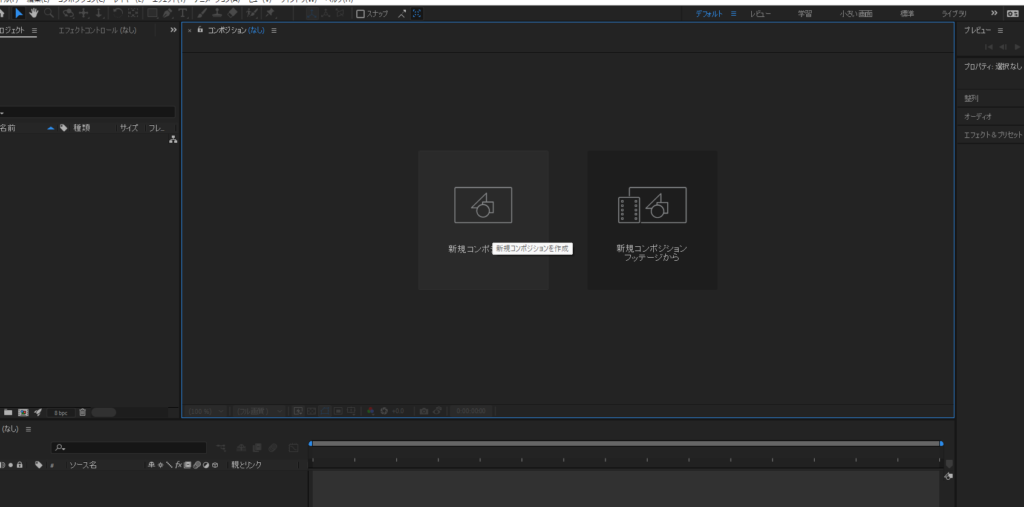Viewport: 1024px width, 507px height.
Task: Toggle the timeline lock column switch
Action: coord(20,465)
